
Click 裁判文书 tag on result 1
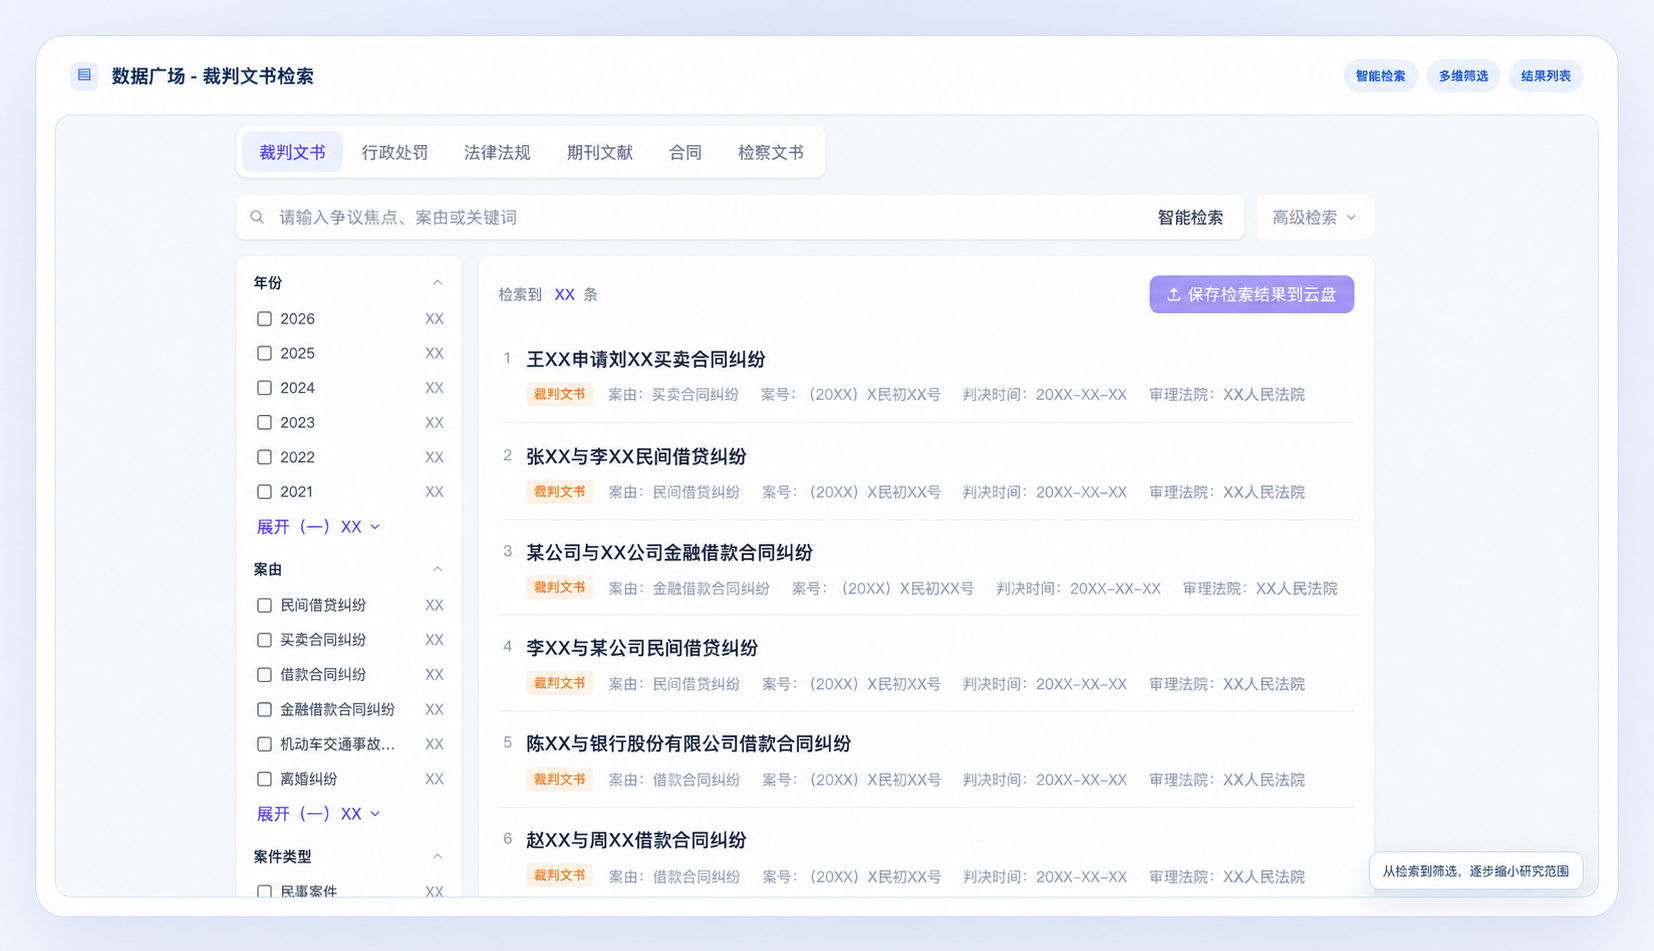(559, 394)
